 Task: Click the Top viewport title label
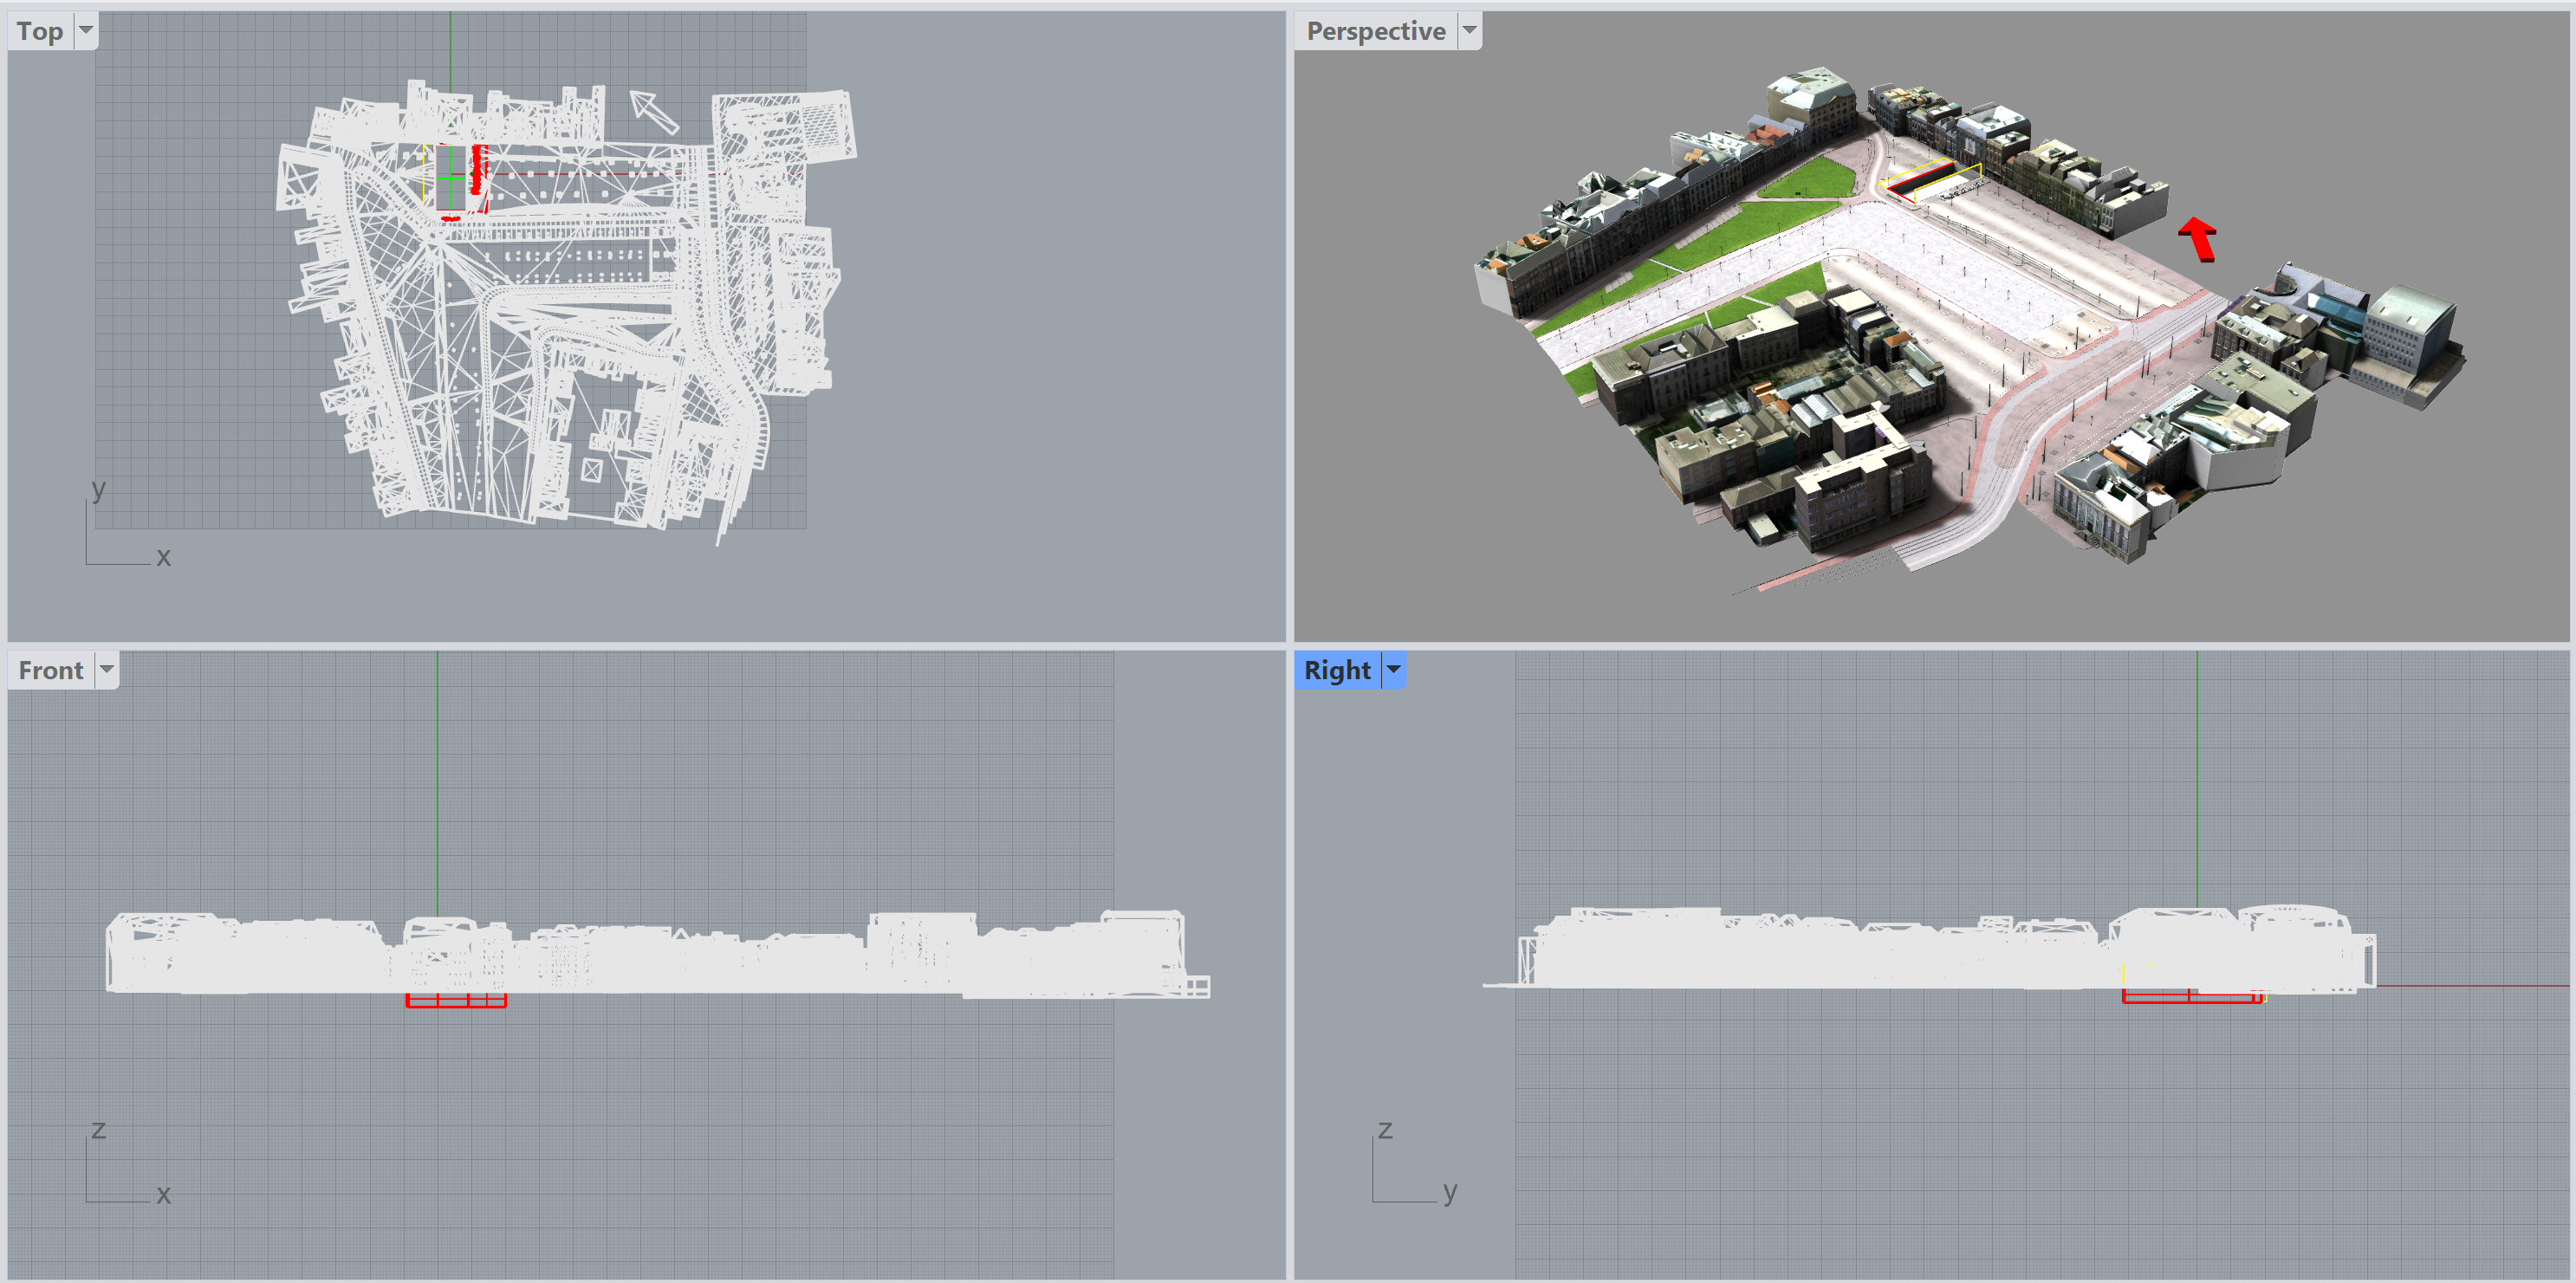(40, 31)
